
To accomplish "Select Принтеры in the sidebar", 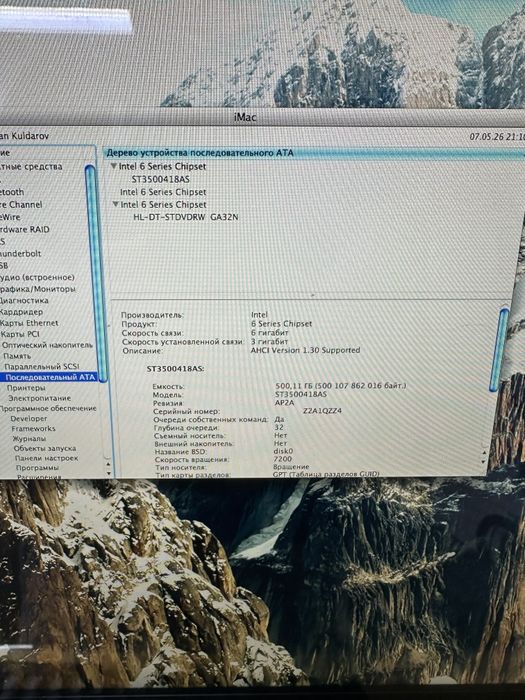I will (x=26, y=388).
